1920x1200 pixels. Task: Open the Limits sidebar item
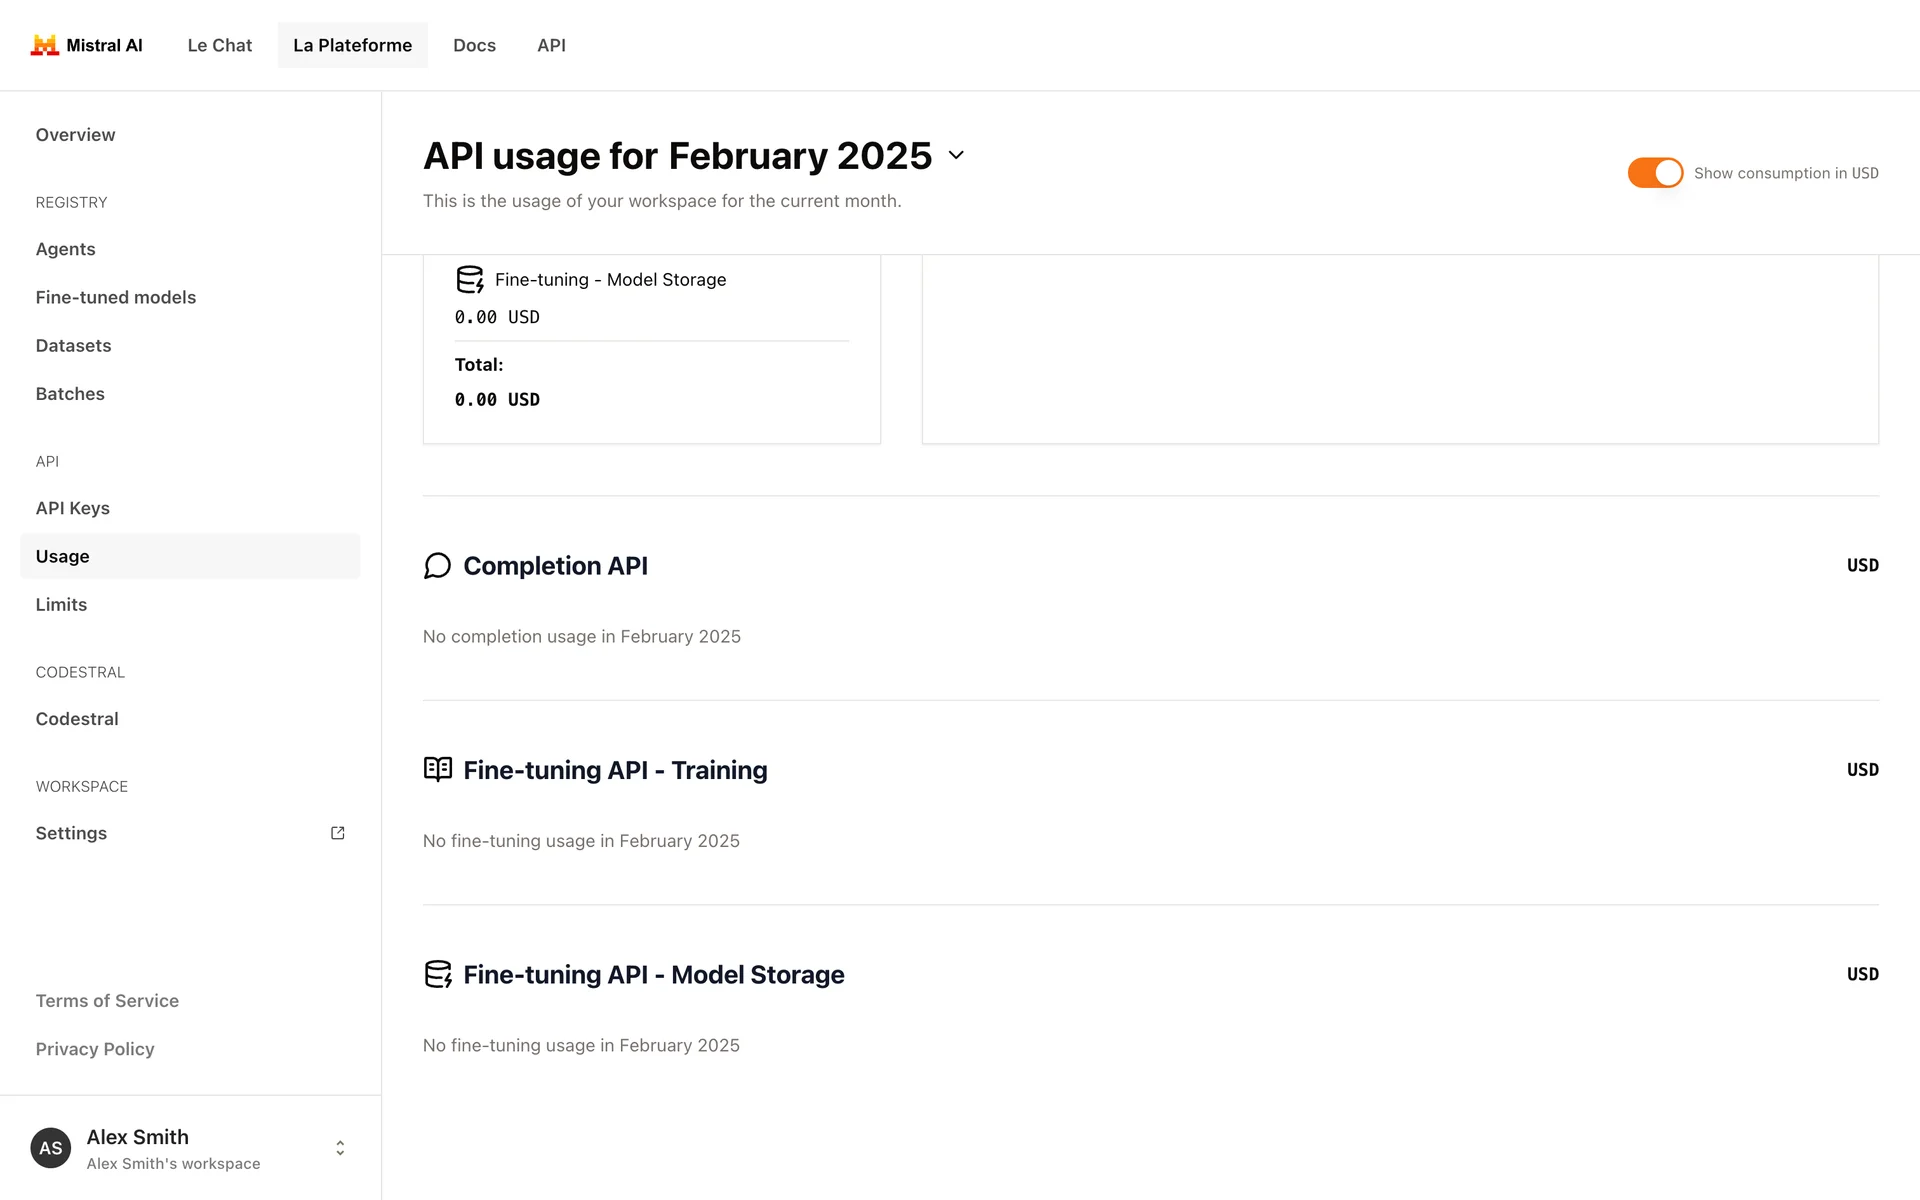(61, 605)
